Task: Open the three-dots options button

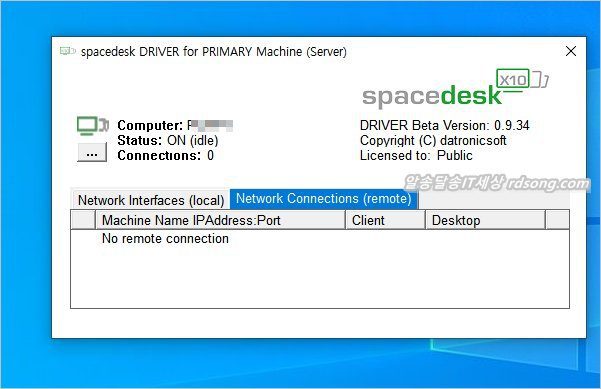Action: [92, 153]
